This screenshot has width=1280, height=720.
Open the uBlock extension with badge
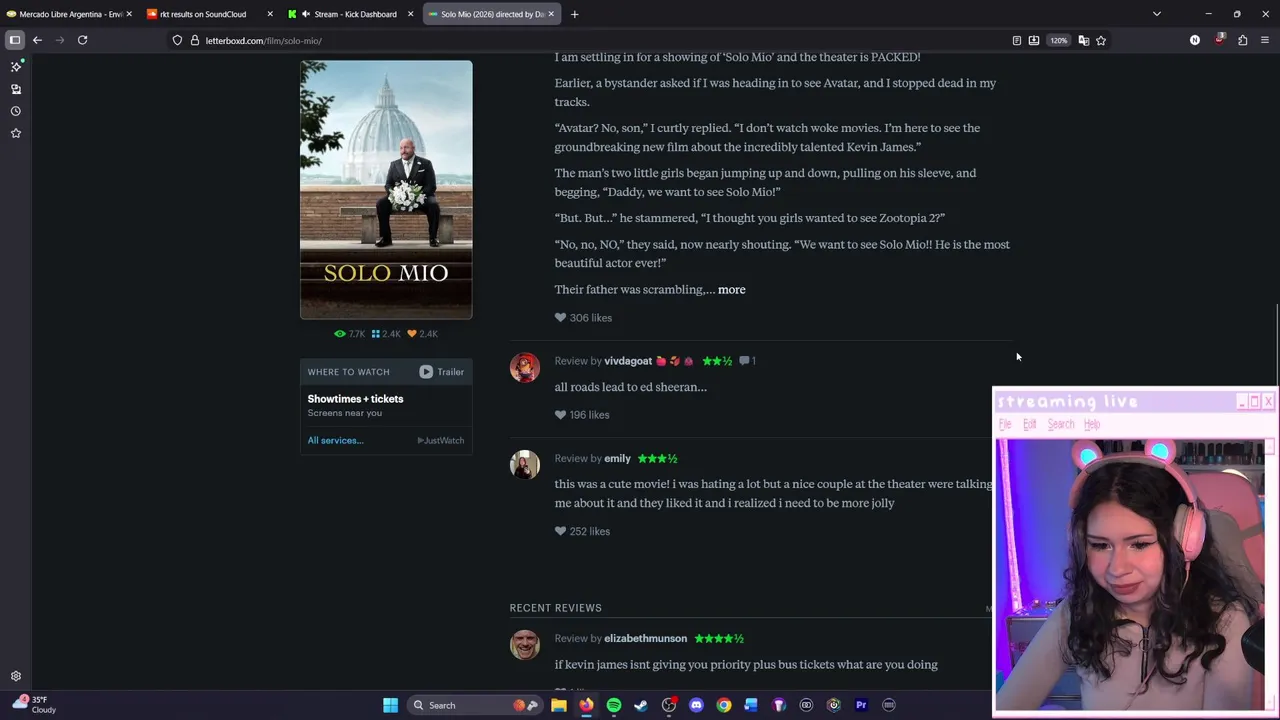click(1219, 40)
